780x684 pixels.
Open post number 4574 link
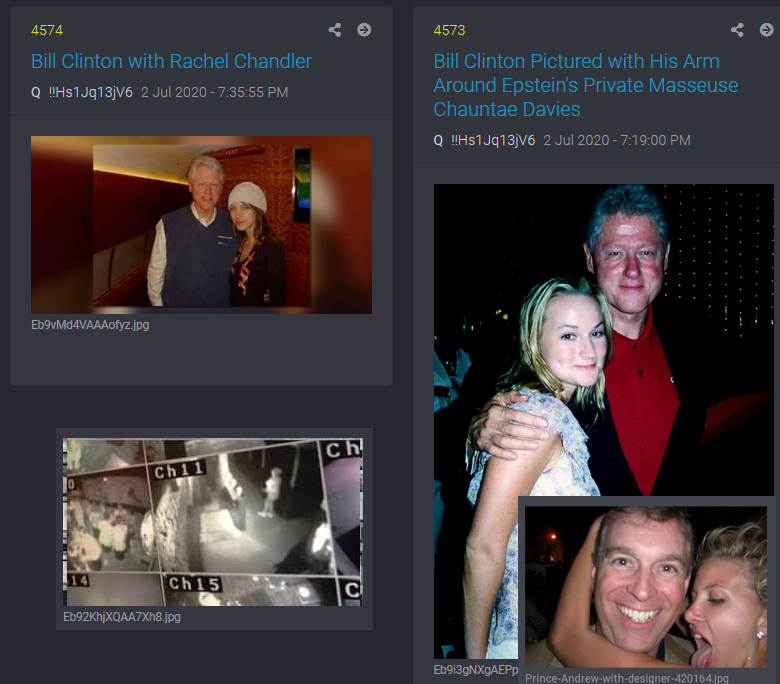click(47, 31)
